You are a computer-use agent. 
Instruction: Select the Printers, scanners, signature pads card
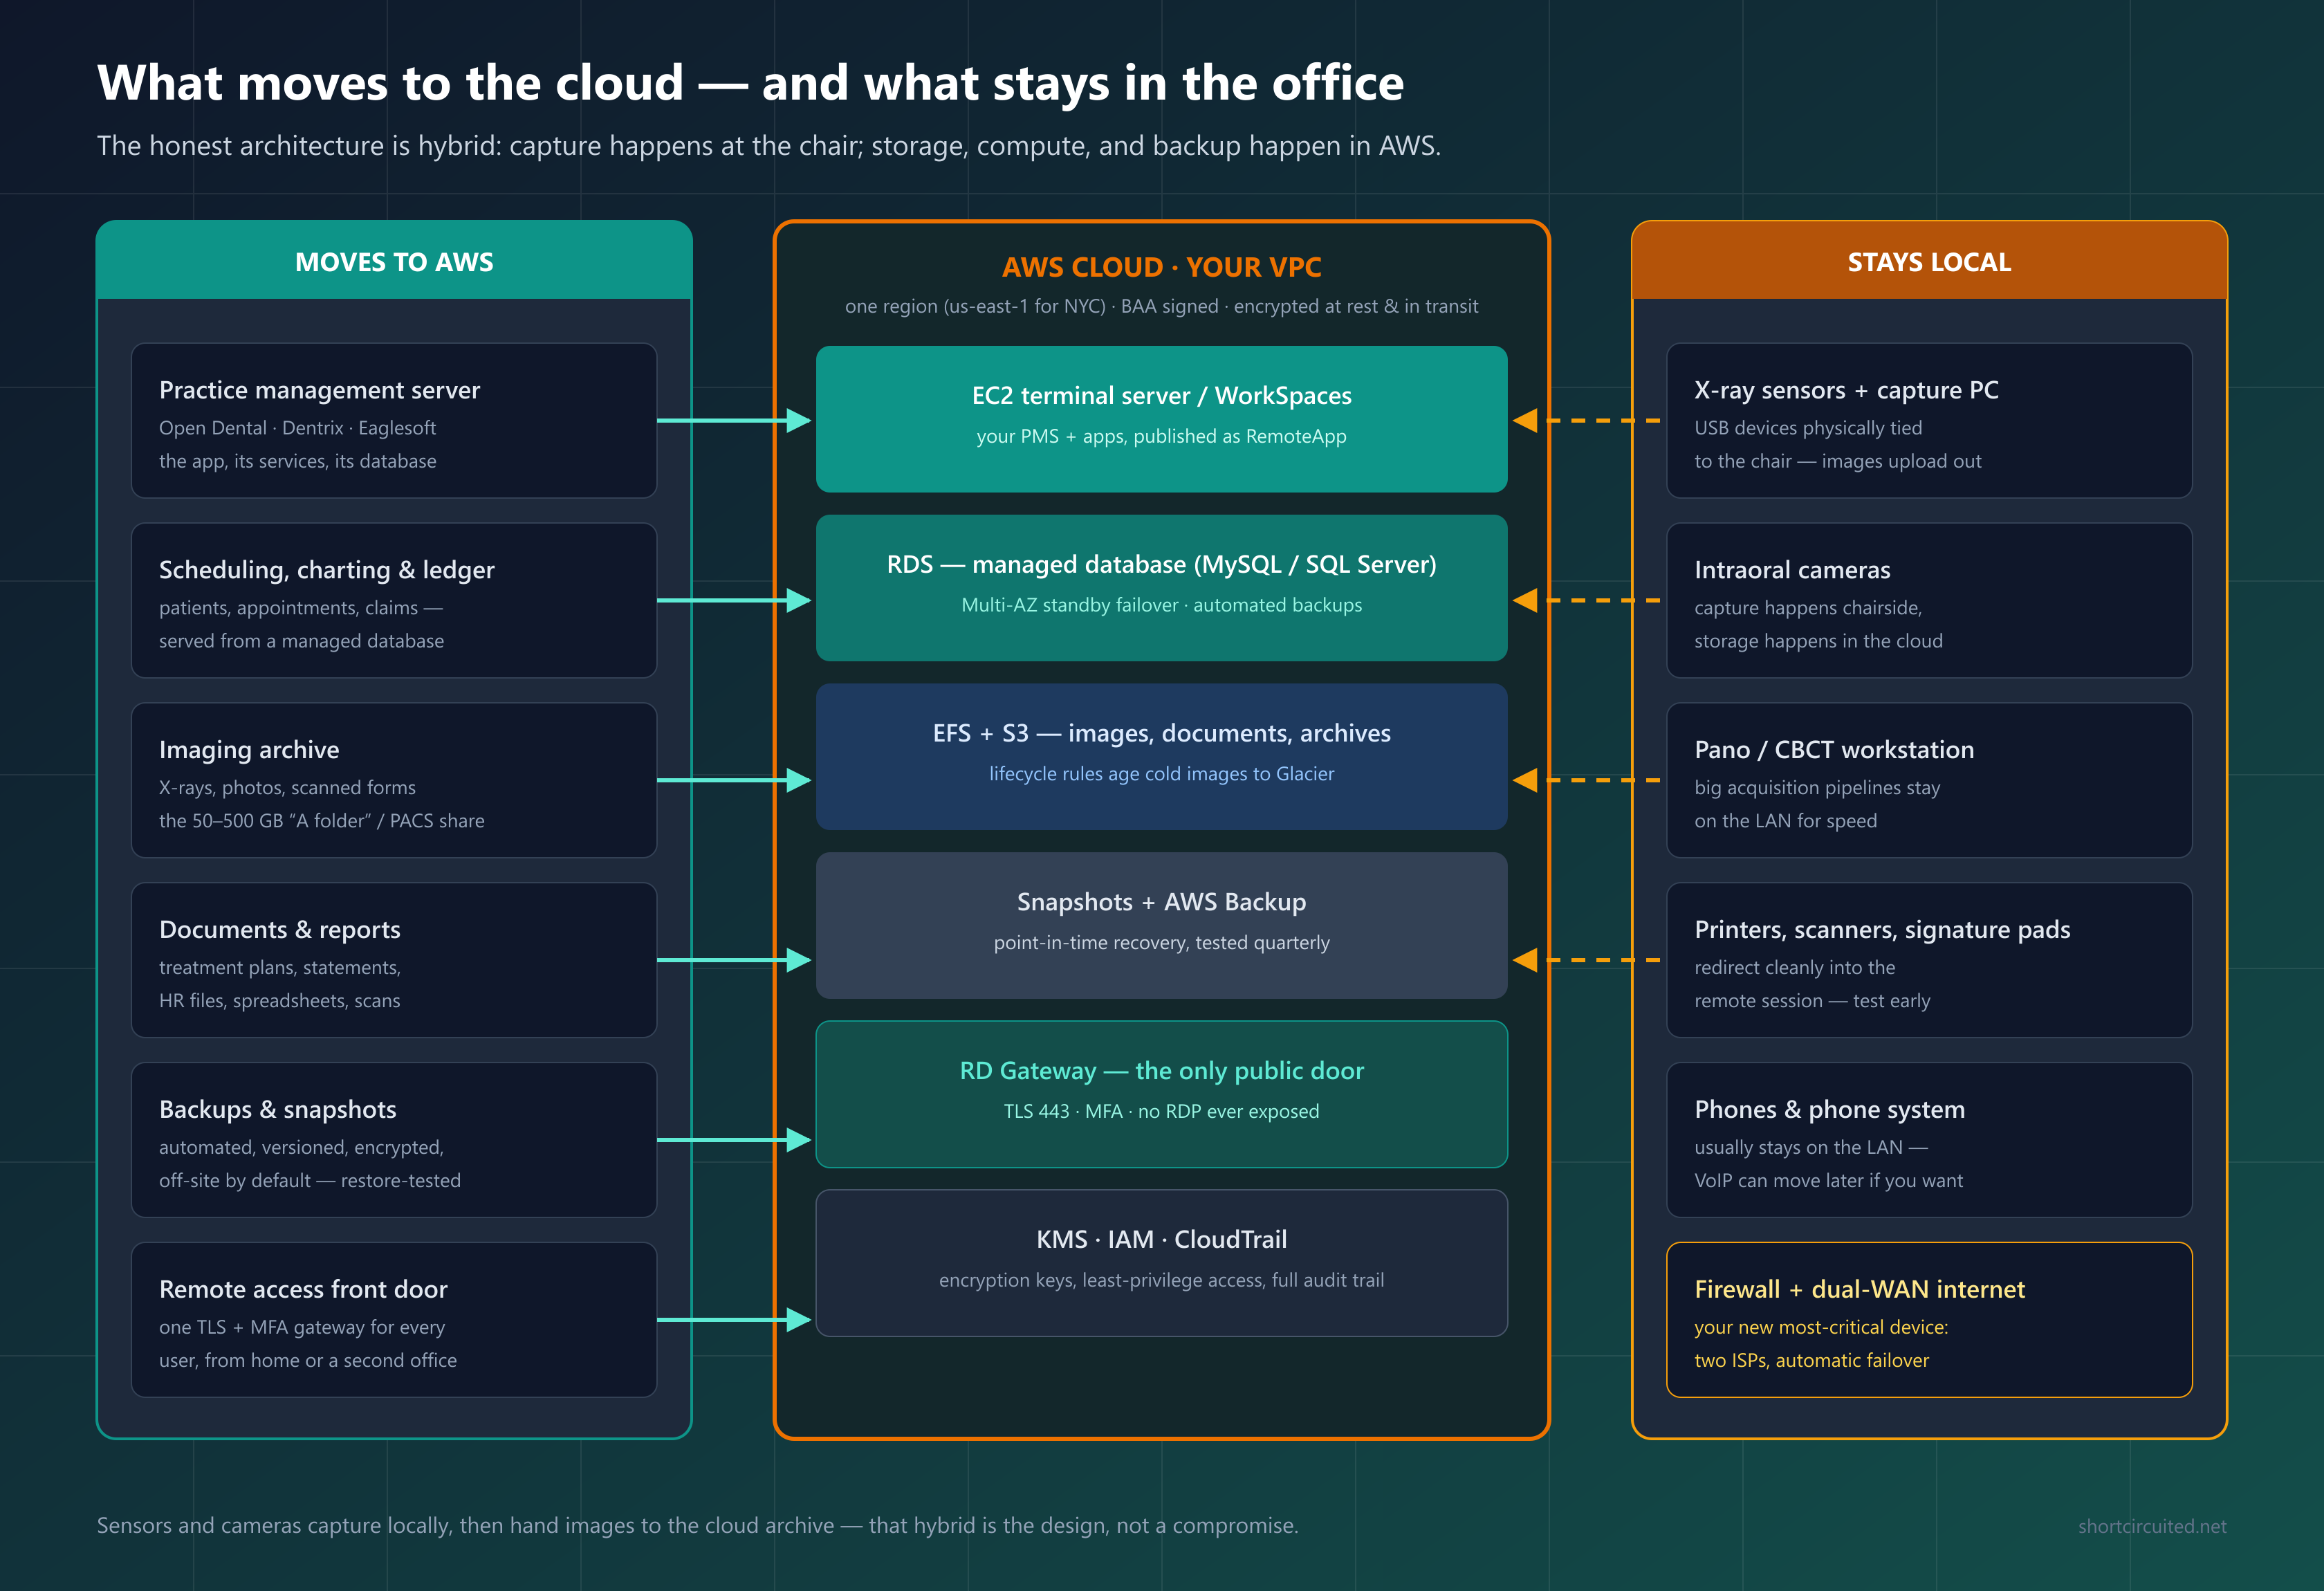(1929, 960)
